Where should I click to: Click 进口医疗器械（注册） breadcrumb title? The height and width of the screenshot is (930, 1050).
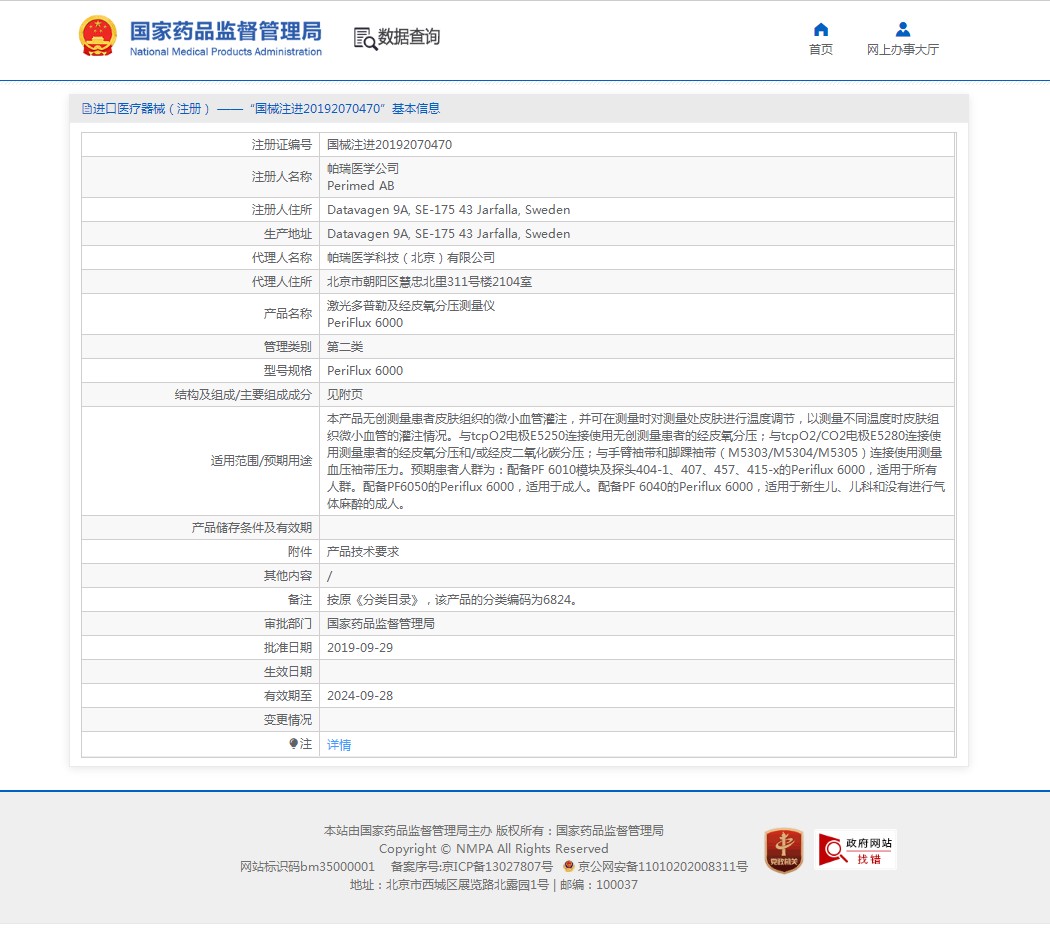coord(151,108)
